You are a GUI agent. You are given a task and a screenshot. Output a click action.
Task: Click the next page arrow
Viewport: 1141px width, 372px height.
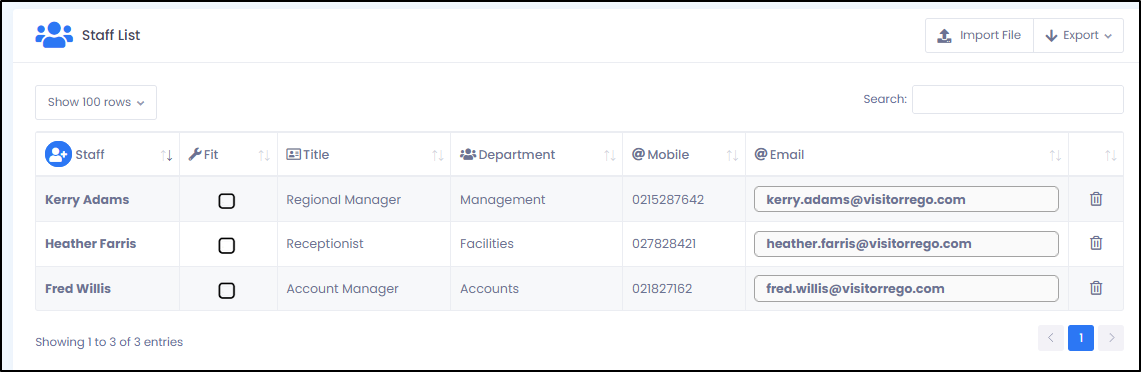coord(1110,338)
